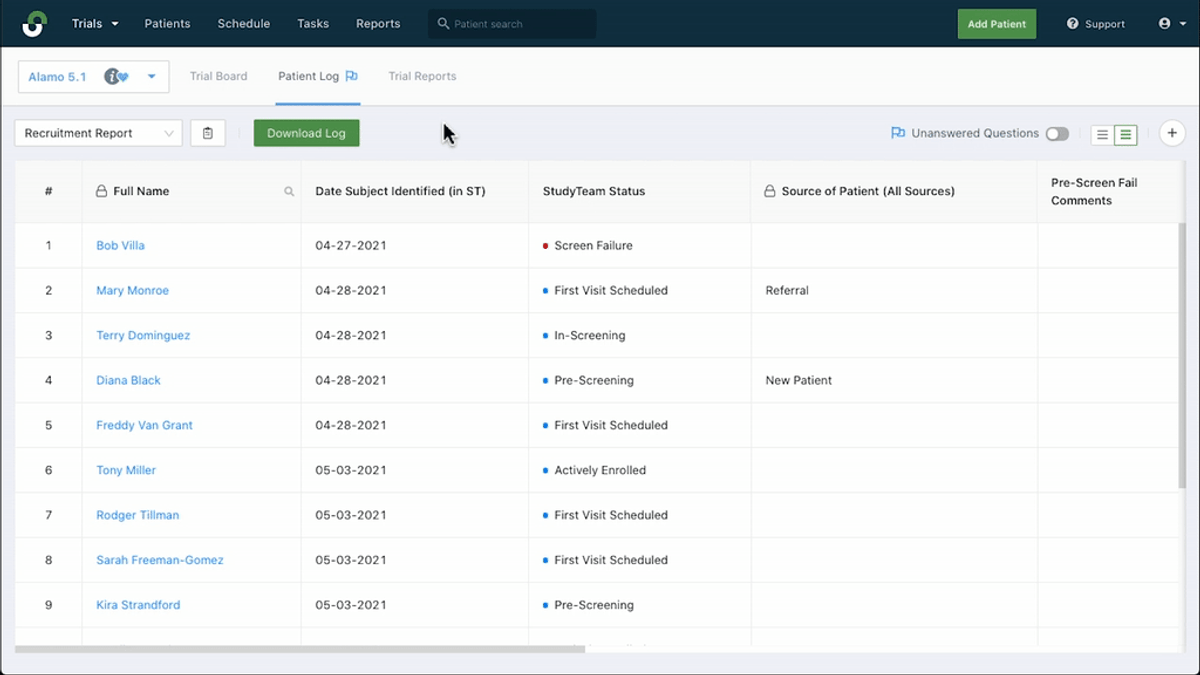Click the vertical scrollbar beside the table

[1182, 356]
